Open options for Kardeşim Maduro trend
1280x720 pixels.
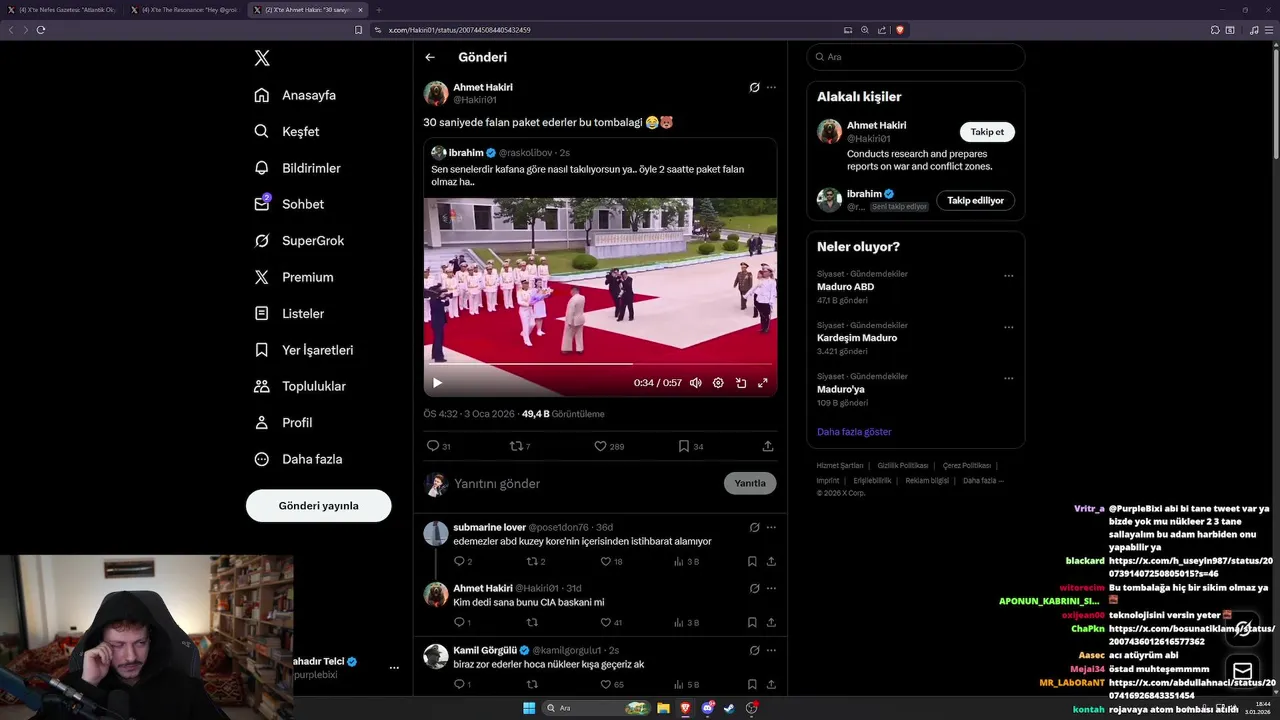pyautogui.click(x=1008, y=327)
